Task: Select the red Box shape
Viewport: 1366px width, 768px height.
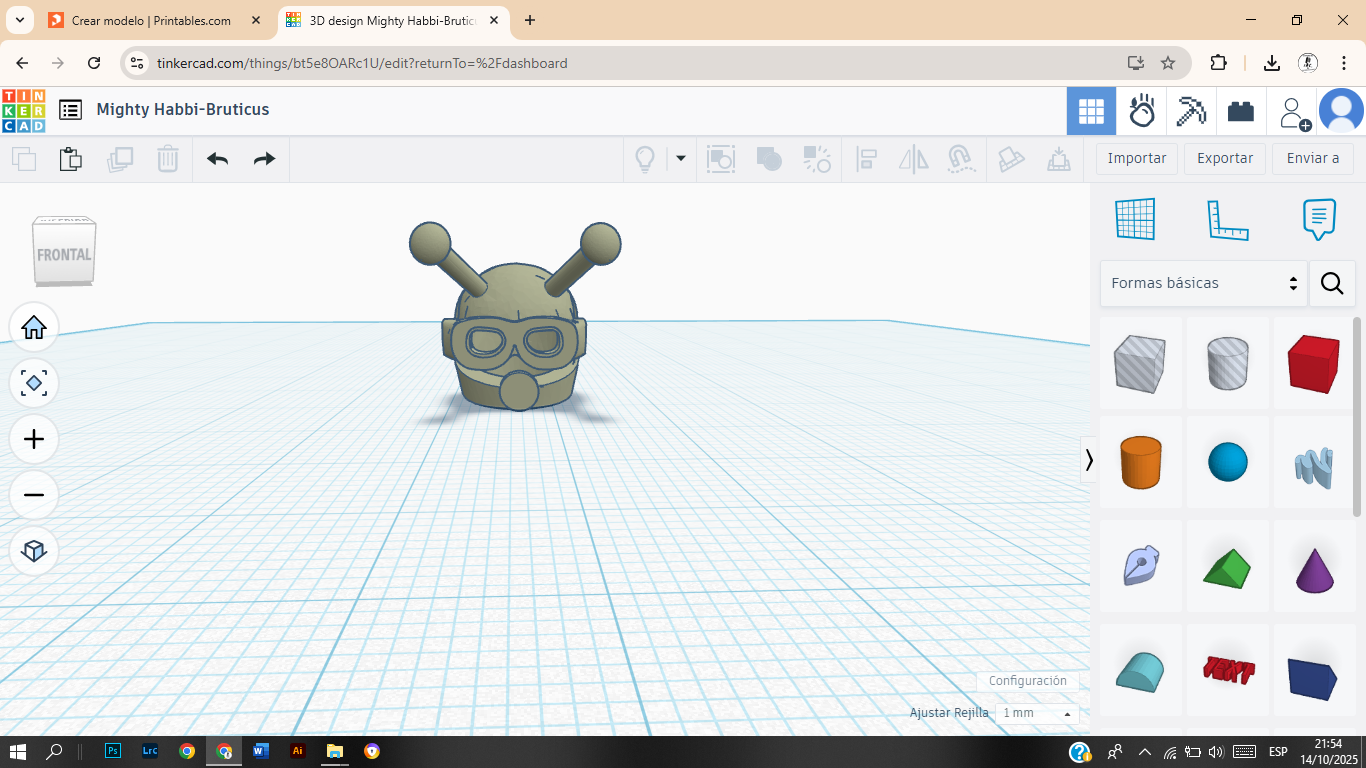Action: click(1313, 363)
